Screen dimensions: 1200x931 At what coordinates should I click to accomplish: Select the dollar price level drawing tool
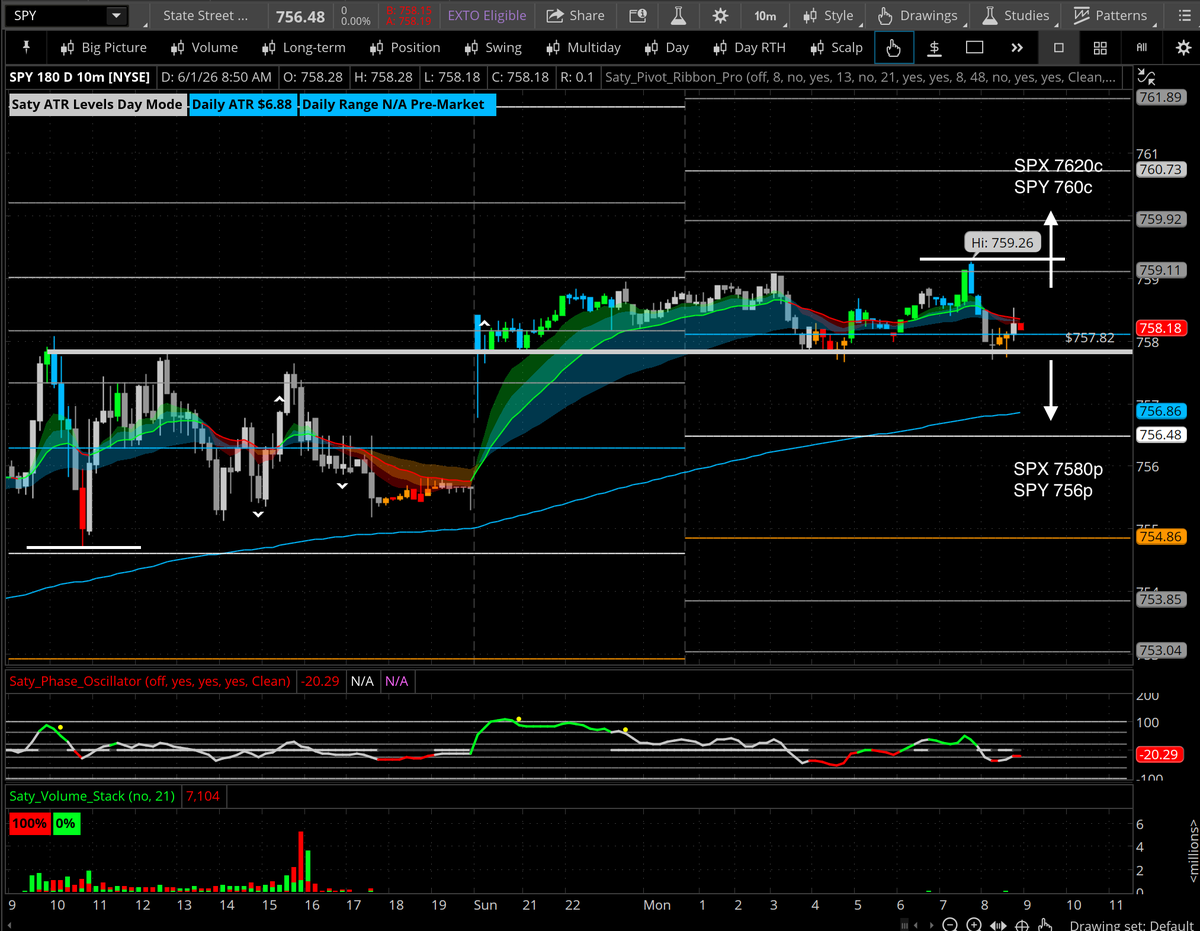tap(934, 47)
